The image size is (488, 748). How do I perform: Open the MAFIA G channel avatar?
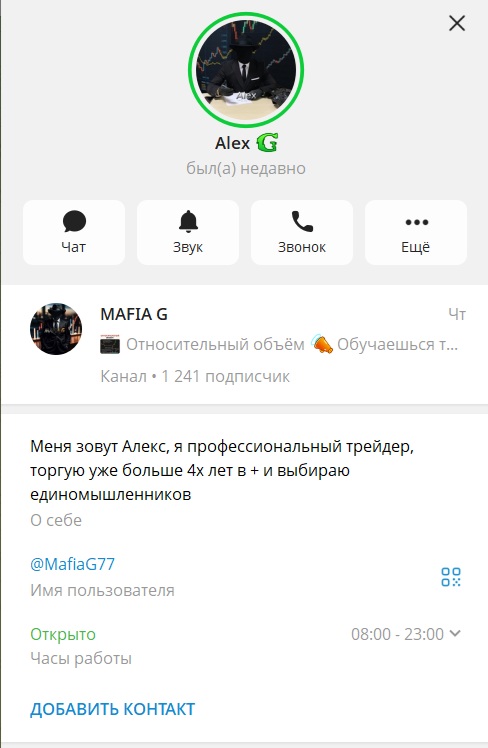[56, 329]
